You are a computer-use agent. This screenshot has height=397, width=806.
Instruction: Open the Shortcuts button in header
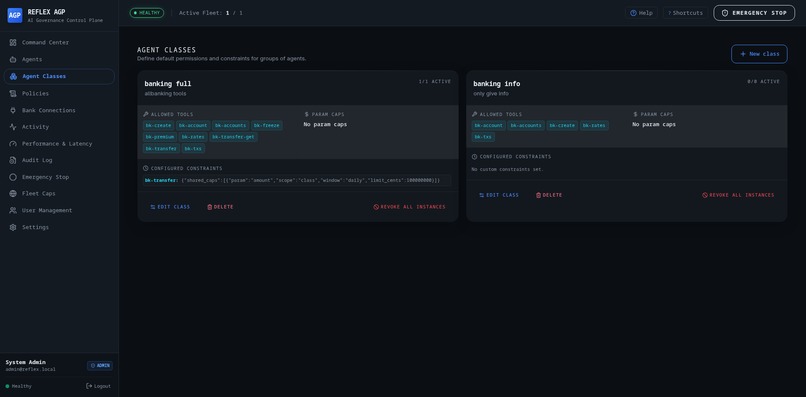685,13
